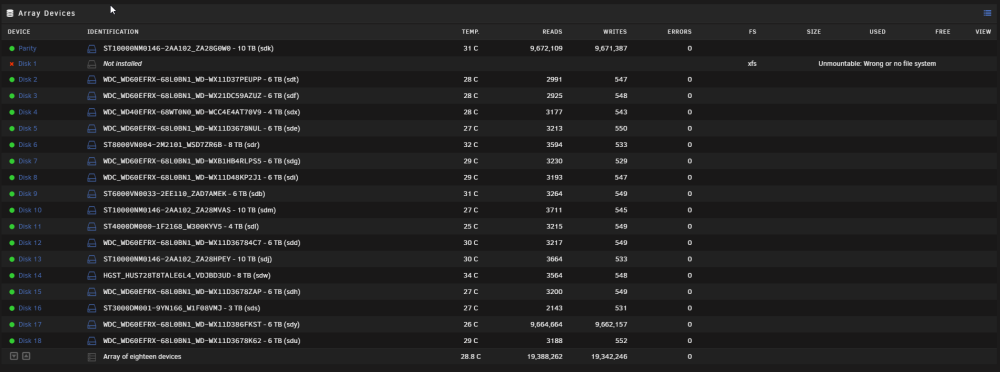Image resolution: width=1000 pixels, height=372 pixels.
Task: Click the red X status of Disk 1
Action: point(11,64)
